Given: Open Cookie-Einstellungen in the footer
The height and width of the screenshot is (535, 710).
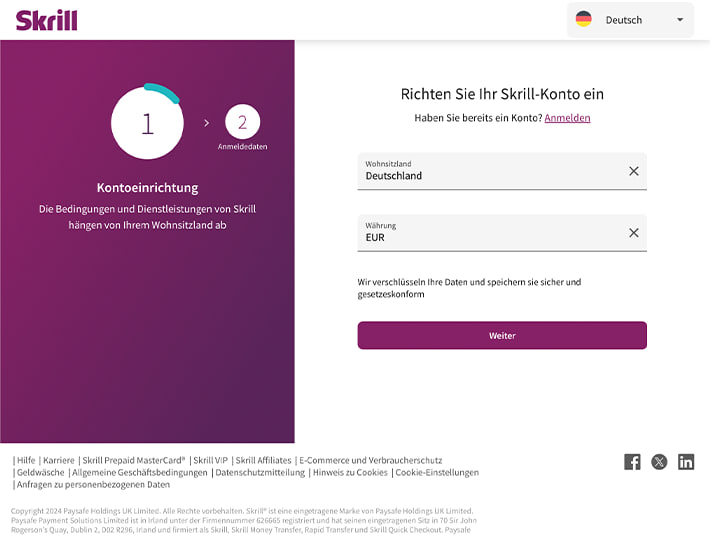Looking at the screenshot, I should pyautogui.click(x=437, y=473).
